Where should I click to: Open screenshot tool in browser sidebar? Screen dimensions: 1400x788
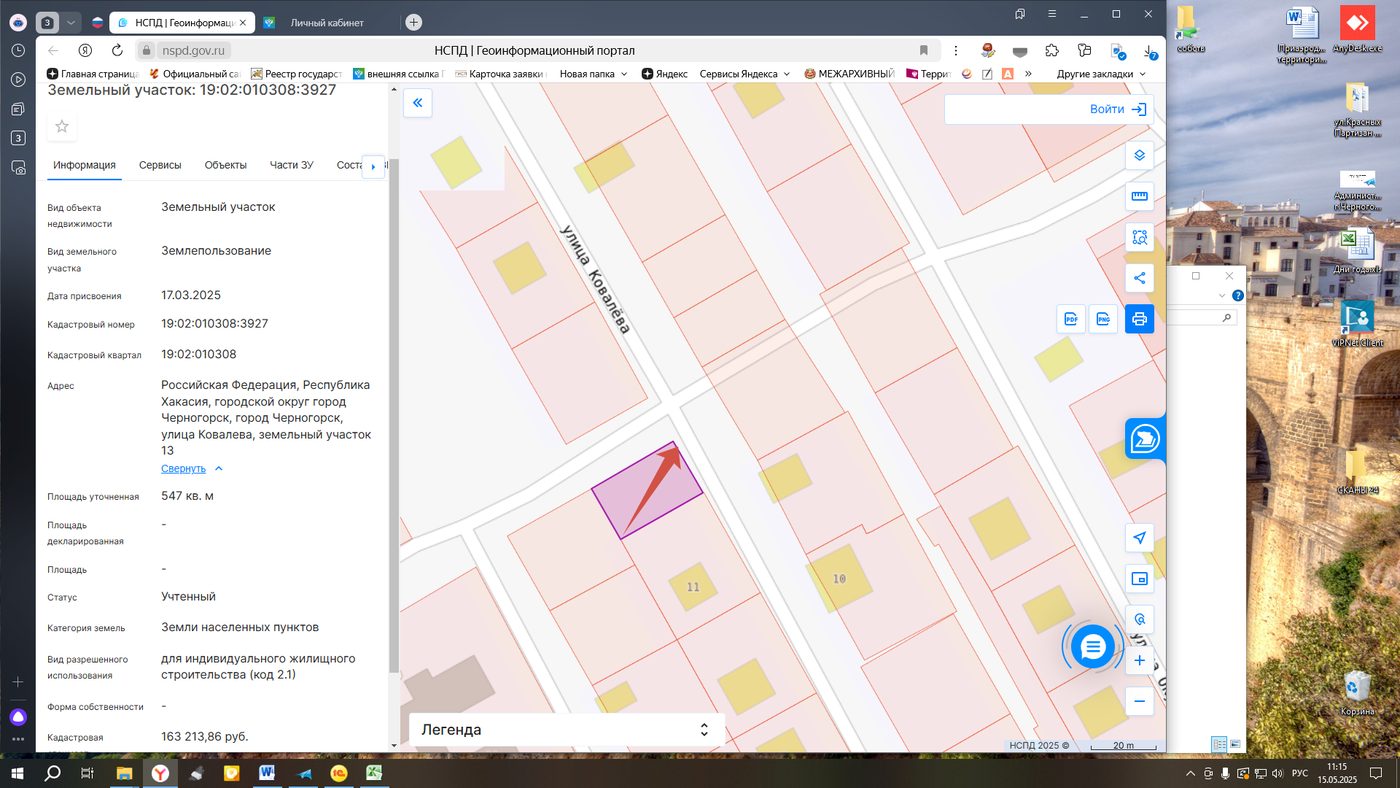point(18,168)
